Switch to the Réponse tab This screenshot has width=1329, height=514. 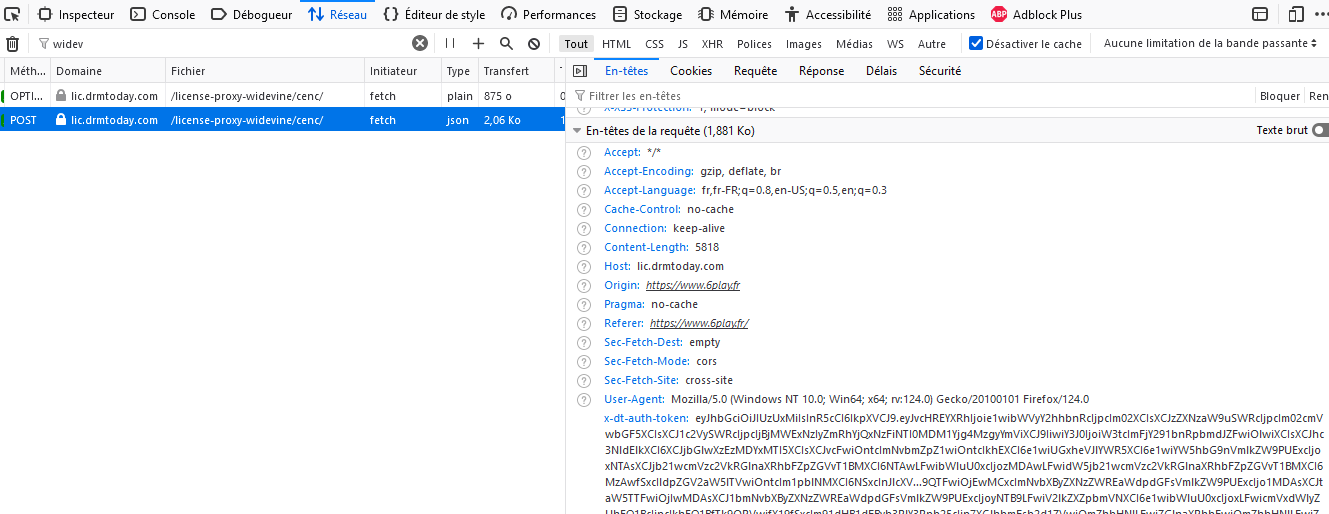click(x=821, y=71)
